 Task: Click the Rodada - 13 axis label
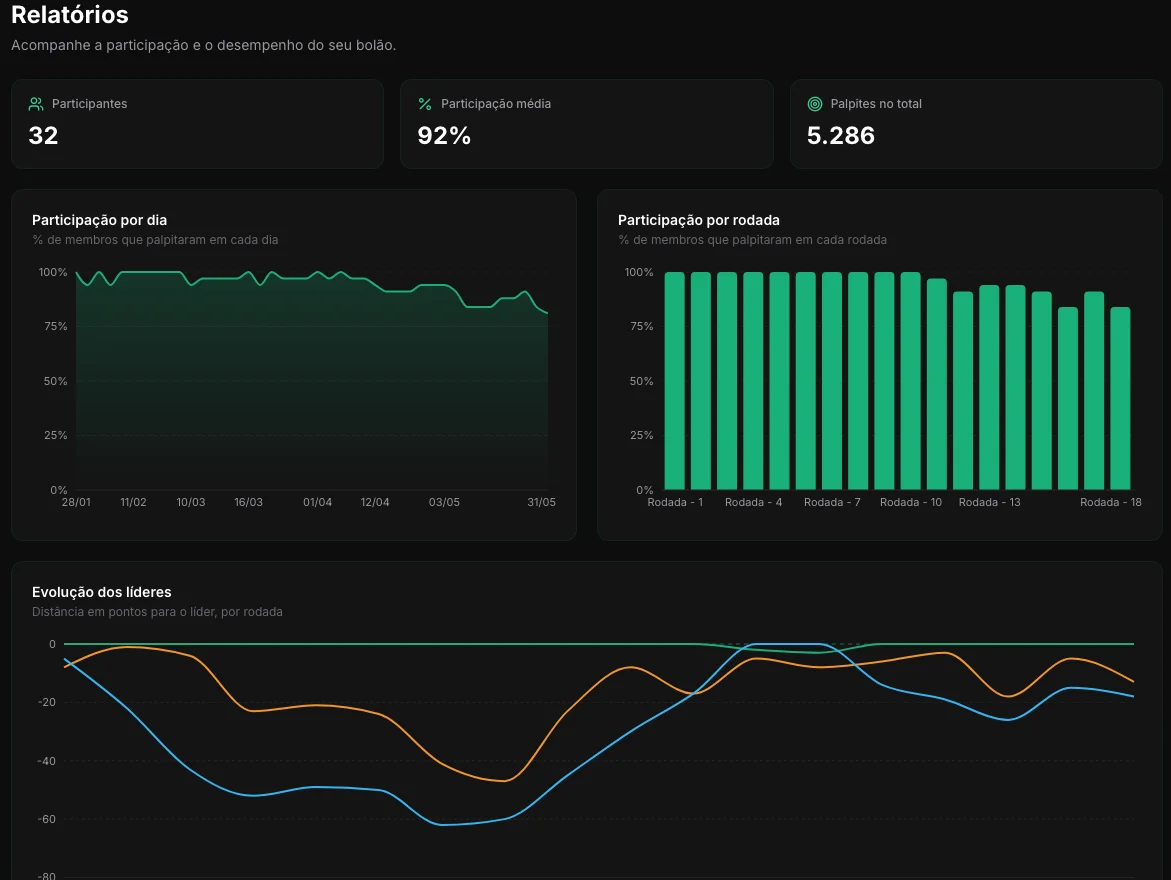pyautogui.click(x=990, y=503)
